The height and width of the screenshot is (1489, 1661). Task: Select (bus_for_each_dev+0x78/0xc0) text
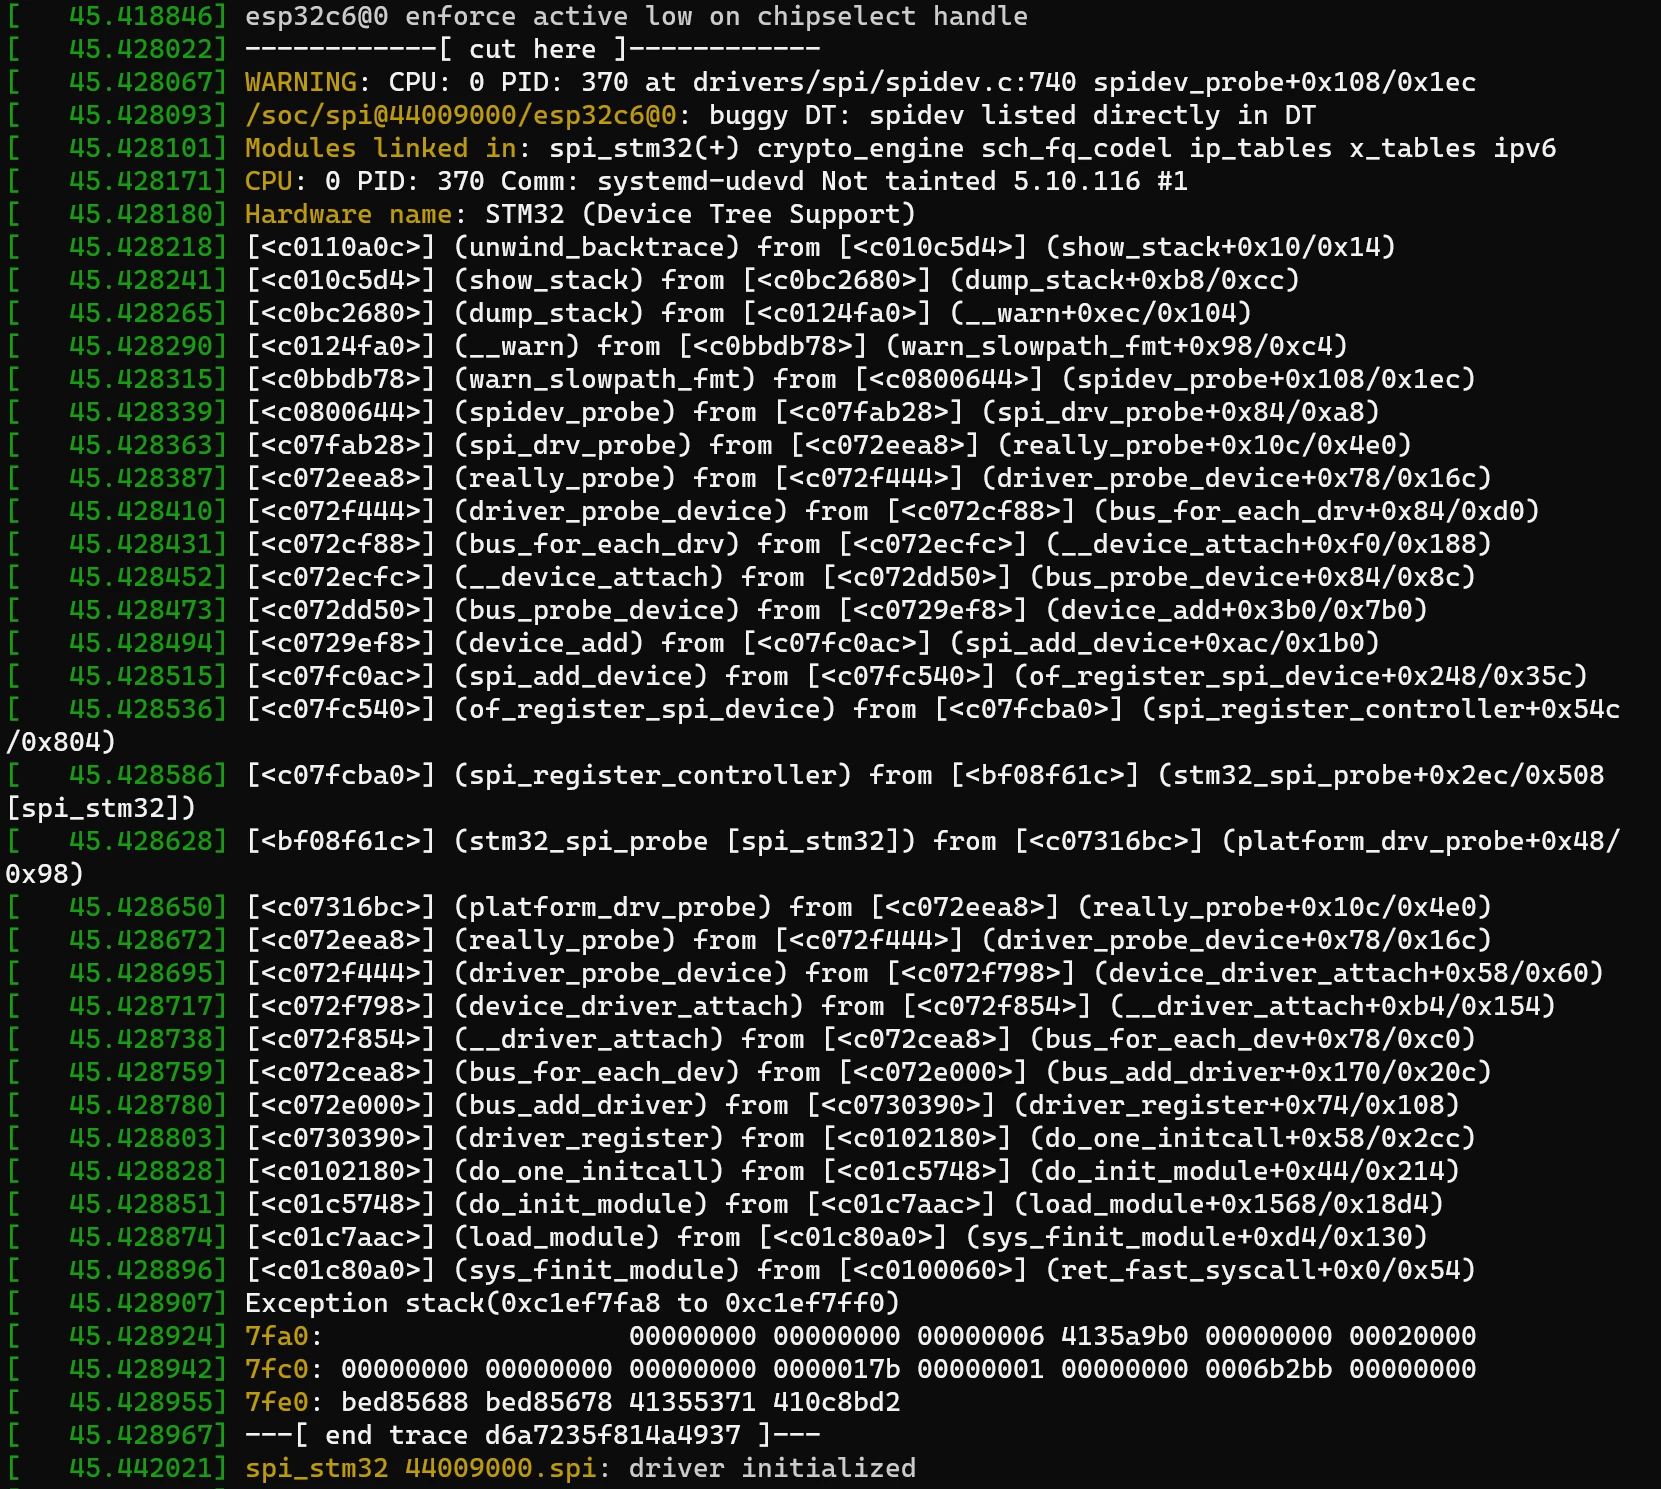(x=1253, y=1039)
